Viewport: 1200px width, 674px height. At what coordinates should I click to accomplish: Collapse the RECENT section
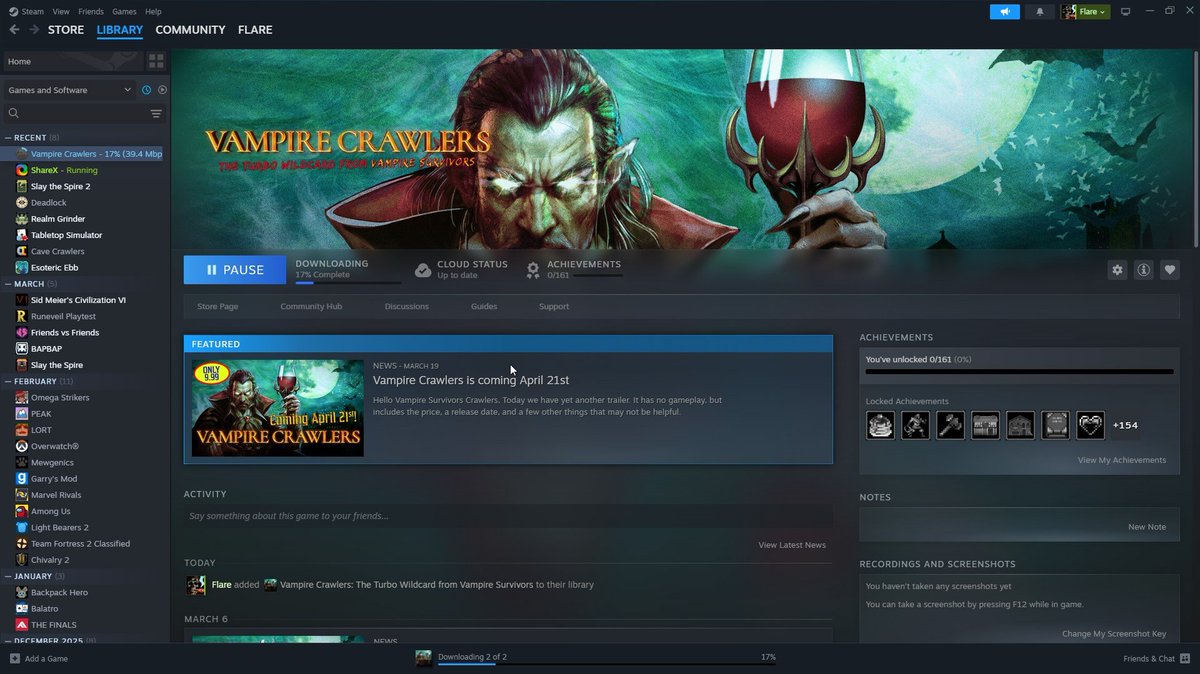pos(8,137)
